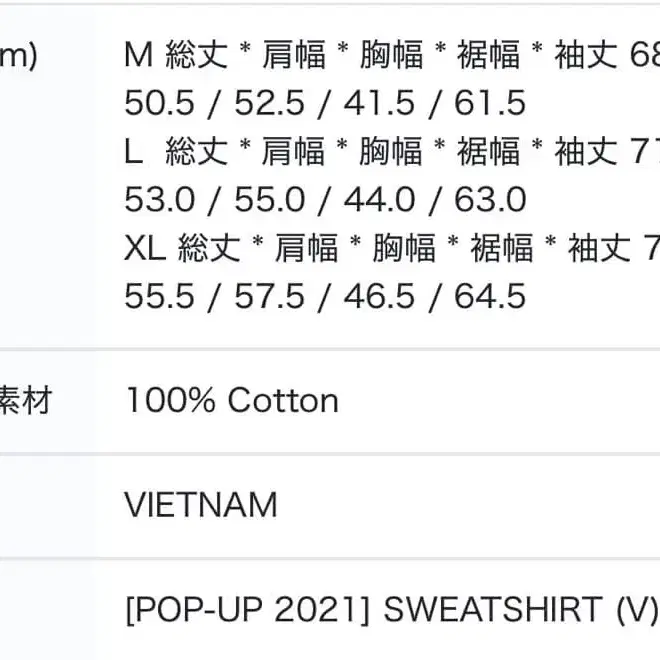Click the 64.5 measurement value
The width and height of the screenshot is (660, 660).
[x=490, y=297]
